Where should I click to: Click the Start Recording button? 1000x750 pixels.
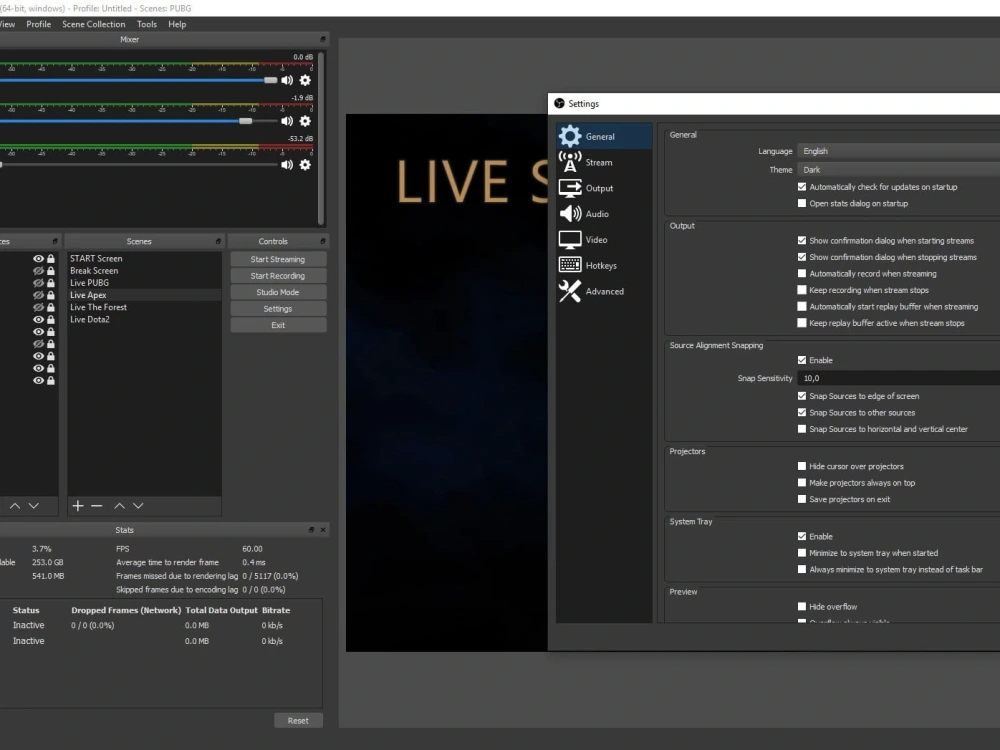278,276
